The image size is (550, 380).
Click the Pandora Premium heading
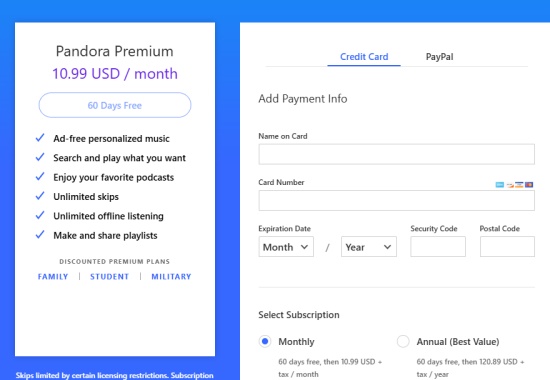115,51
